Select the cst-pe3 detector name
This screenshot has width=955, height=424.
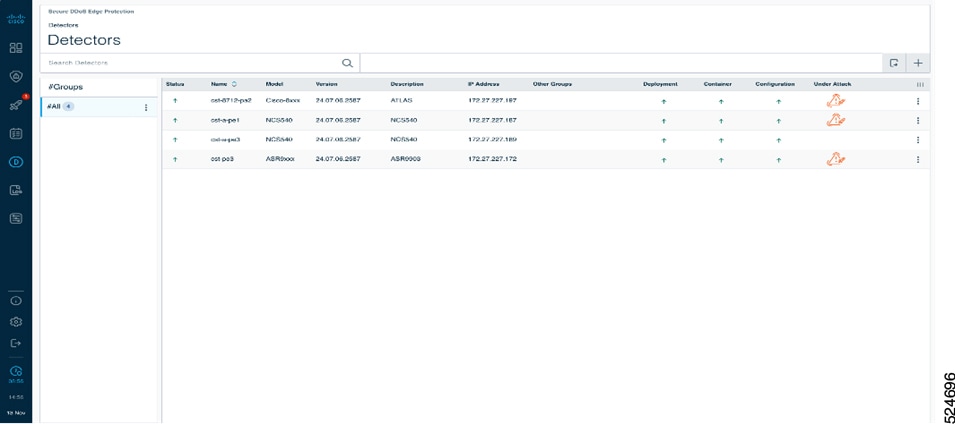click(224, 159)
